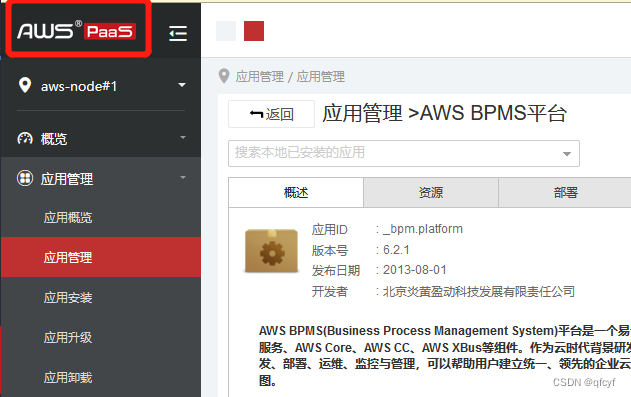Click the 返回 back button

point(271,114)
